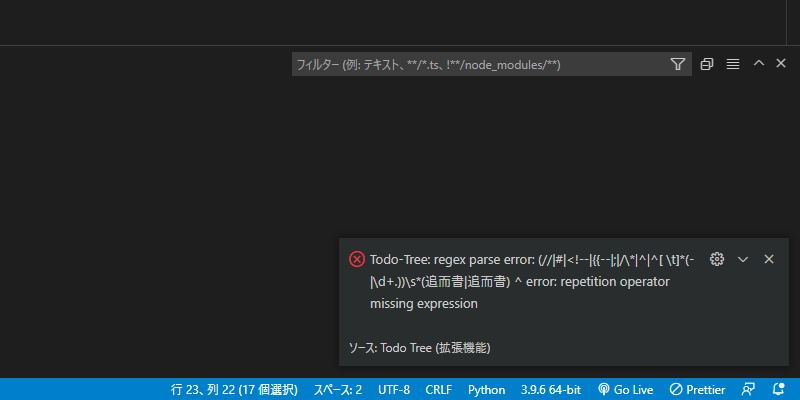Start Go Live server
This screenshot has height=400, width=800.
point(626,390)
